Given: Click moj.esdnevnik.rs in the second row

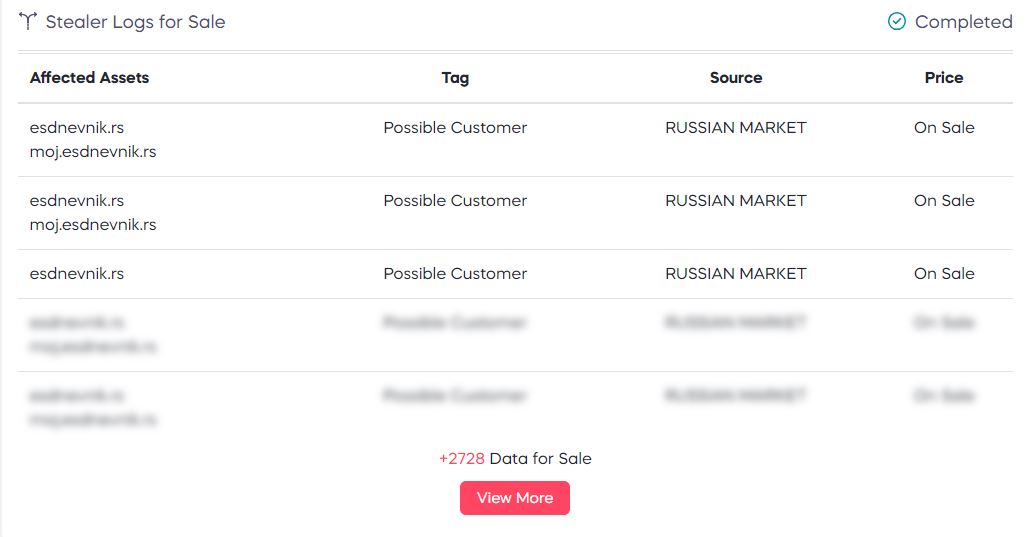Looking at the screenshot, I should (93, 225).
